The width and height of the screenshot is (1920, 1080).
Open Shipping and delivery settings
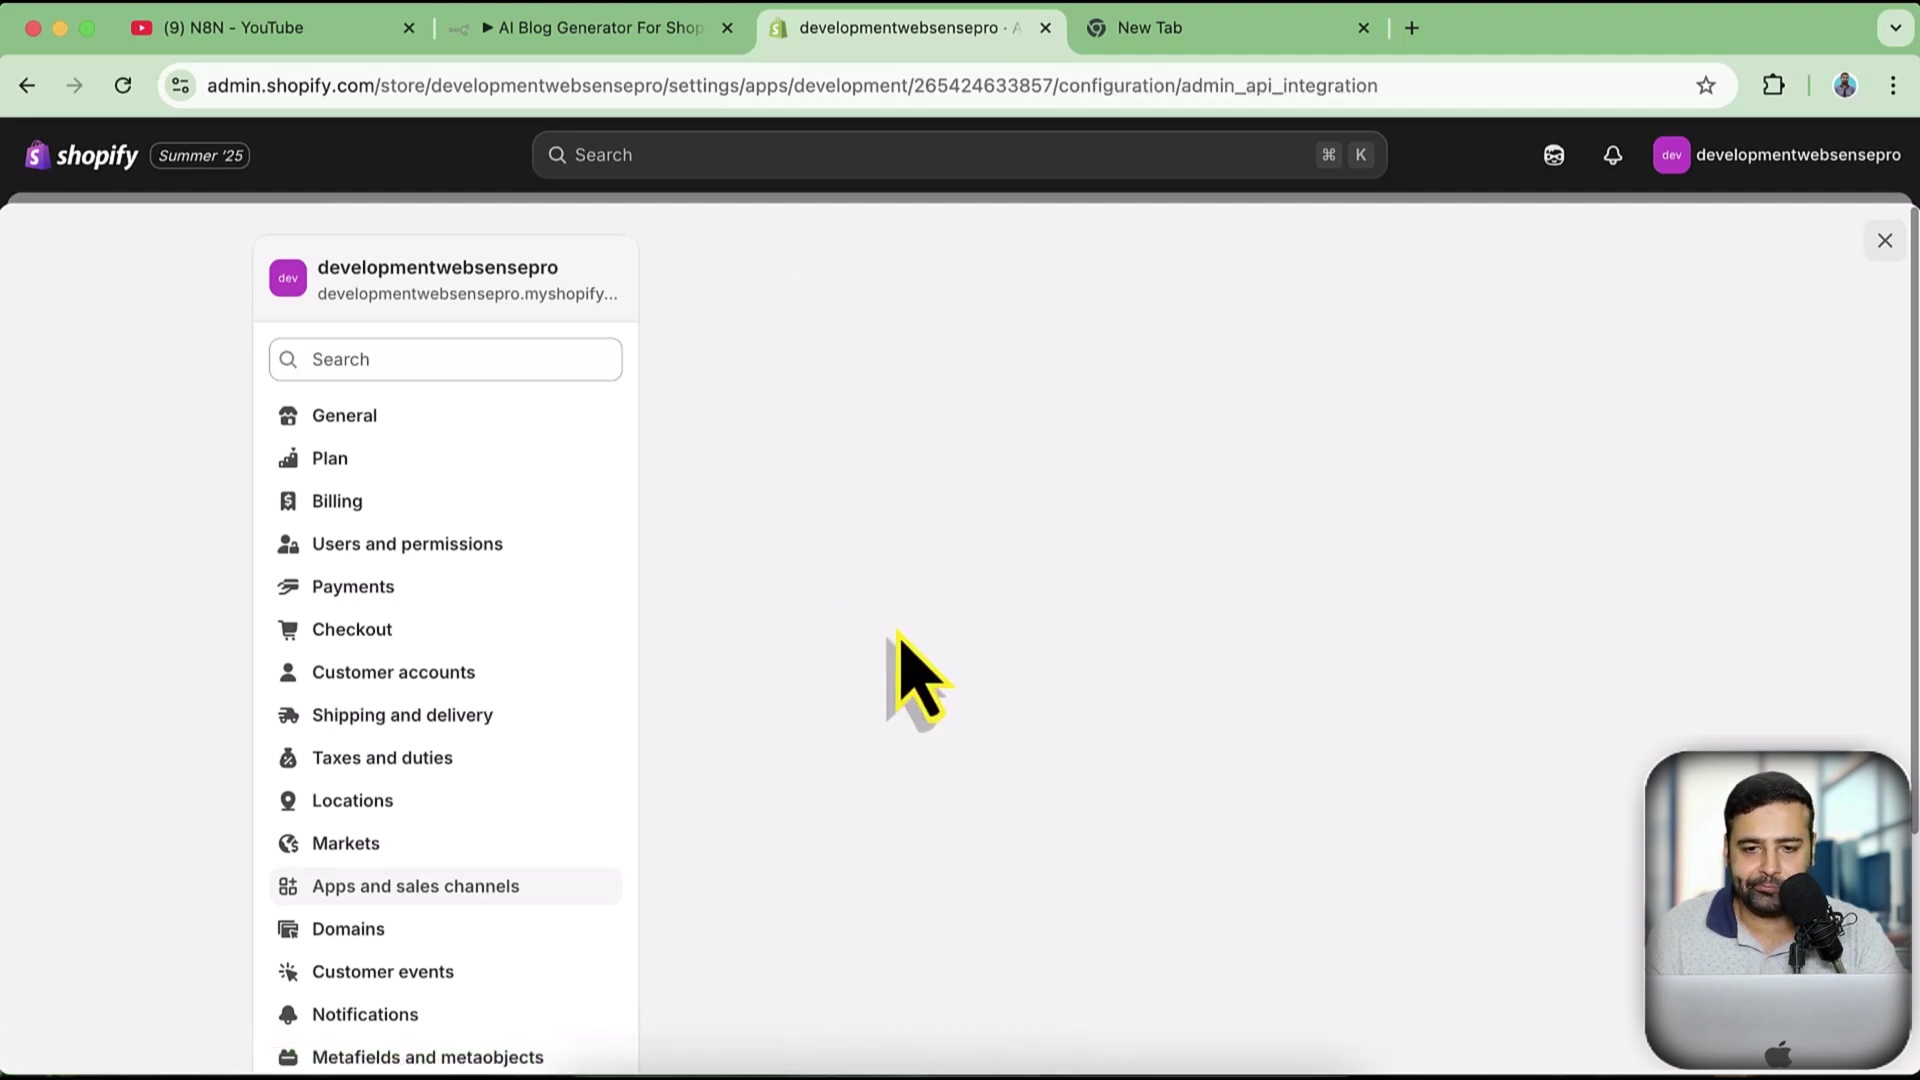402,715
